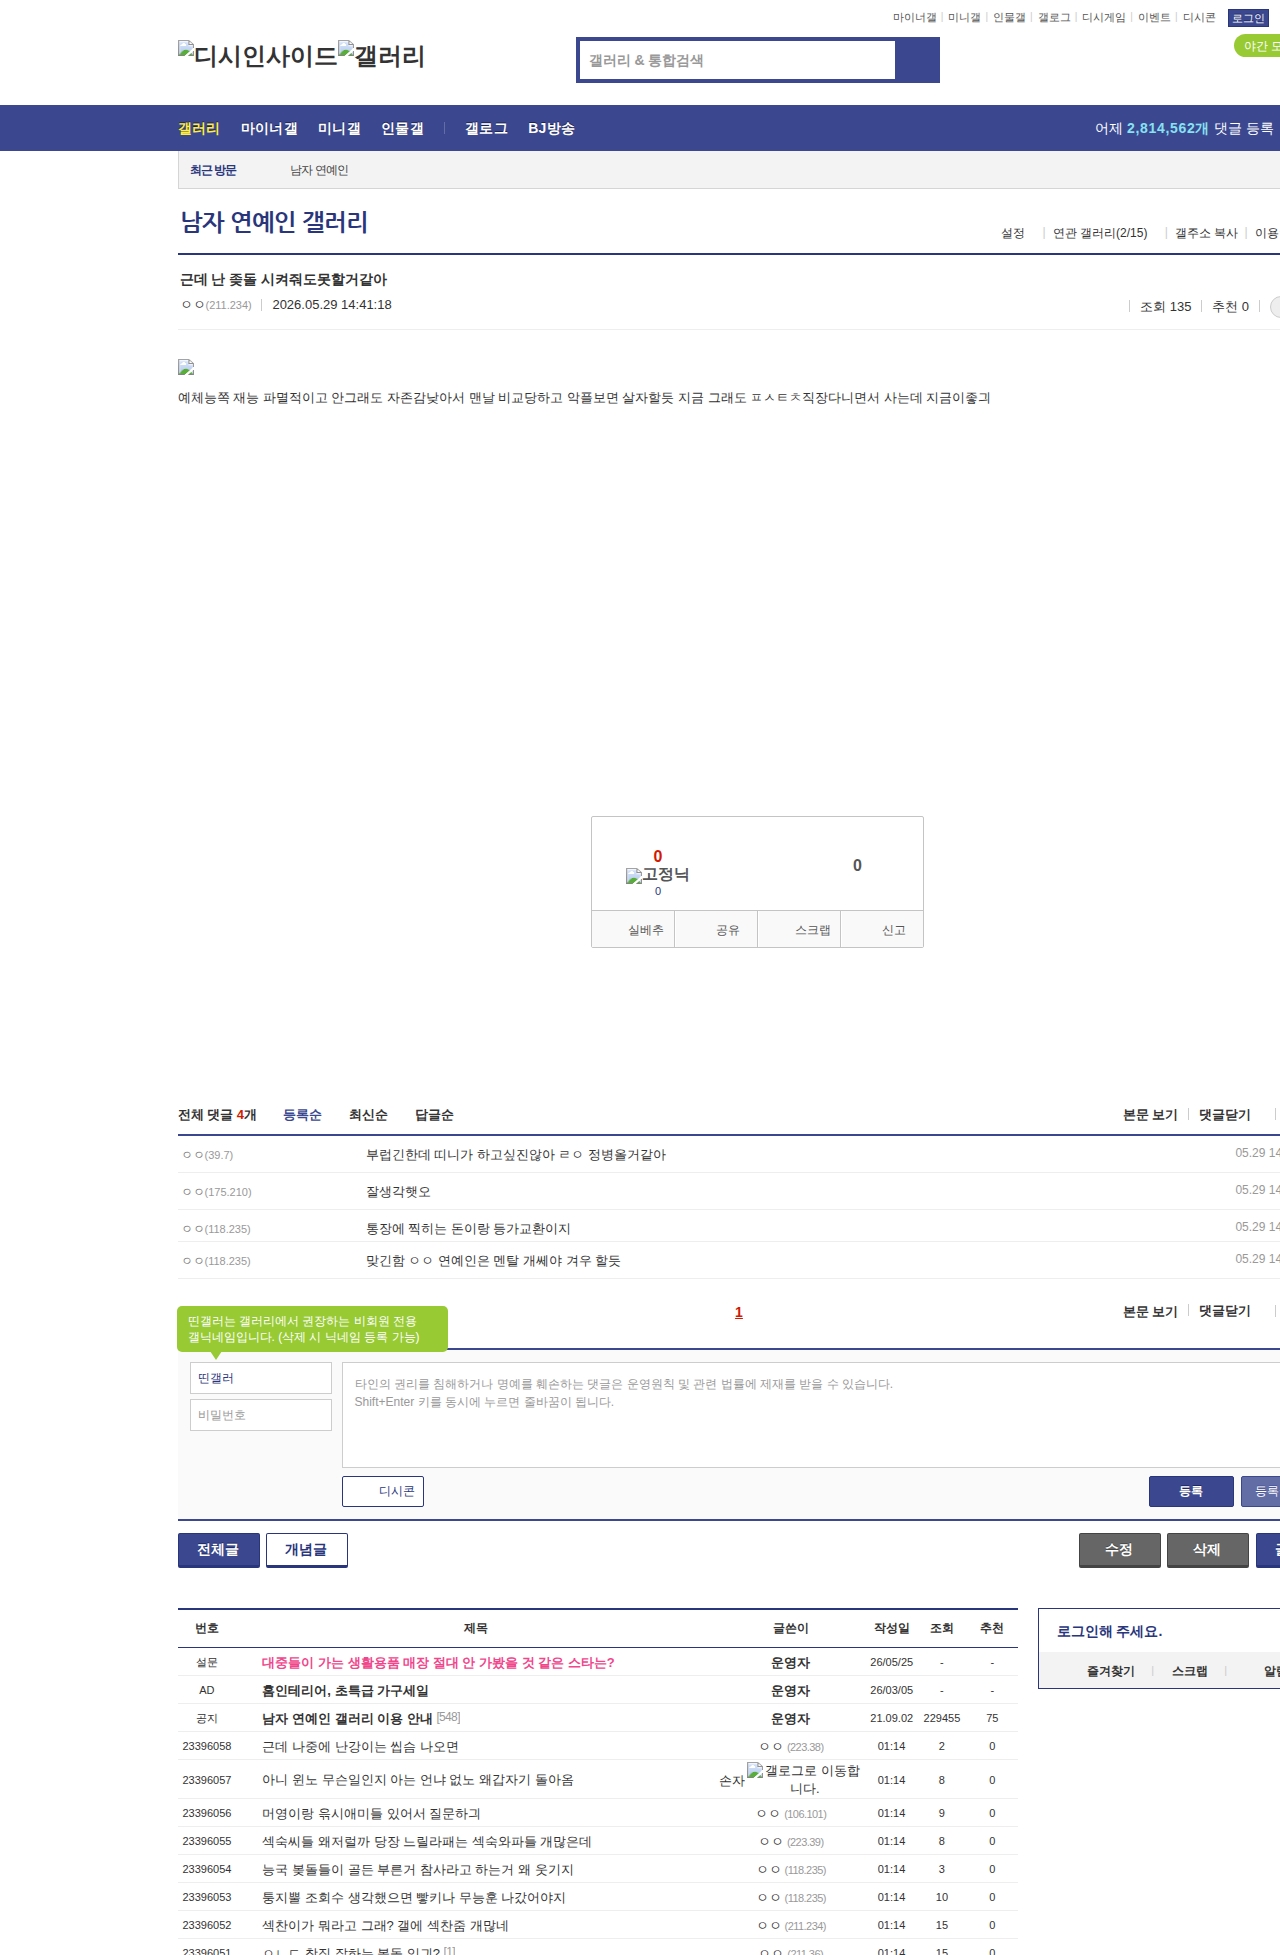This screenshot has height=1955, width=1280.
Task: Open the 인물갤 navigation tab
Action: coord(402,128)
